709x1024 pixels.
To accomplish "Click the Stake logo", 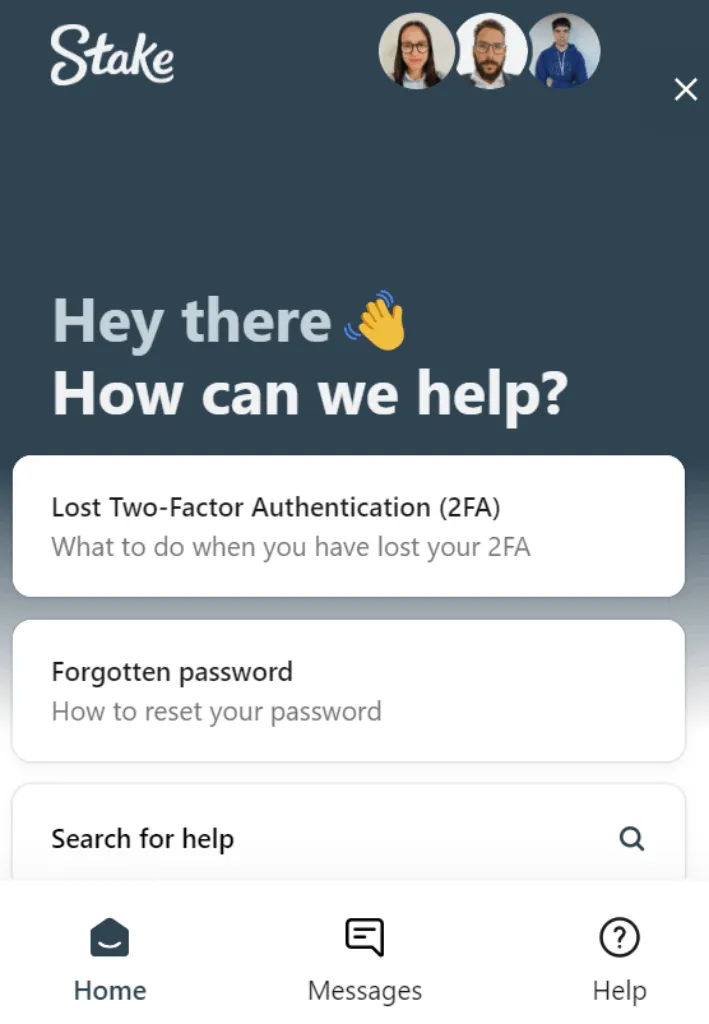I will (112, 55).
